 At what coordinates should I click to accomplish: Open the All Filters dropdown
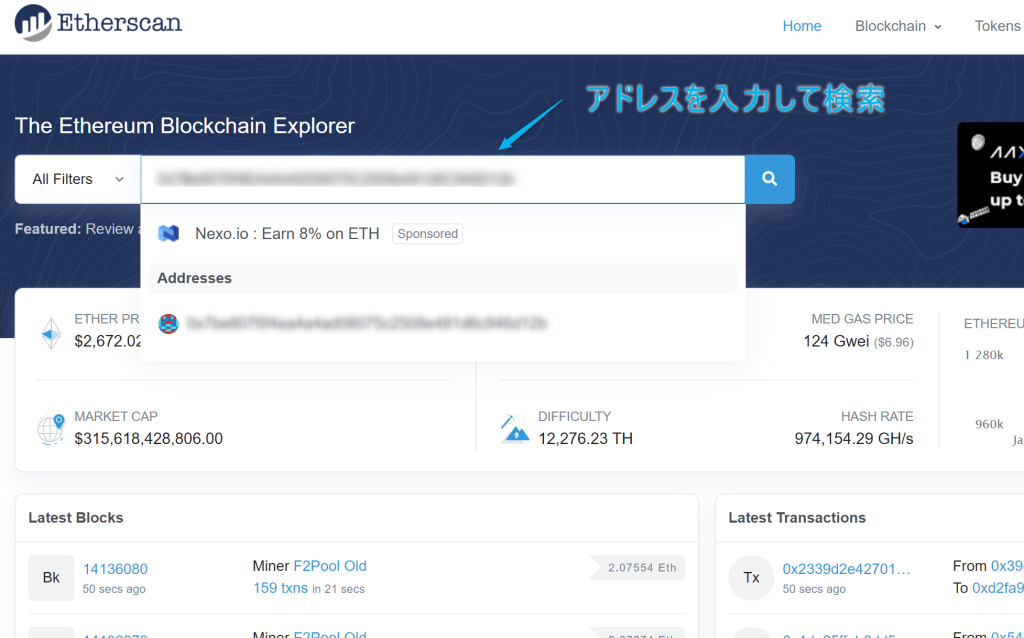(78, 179)
